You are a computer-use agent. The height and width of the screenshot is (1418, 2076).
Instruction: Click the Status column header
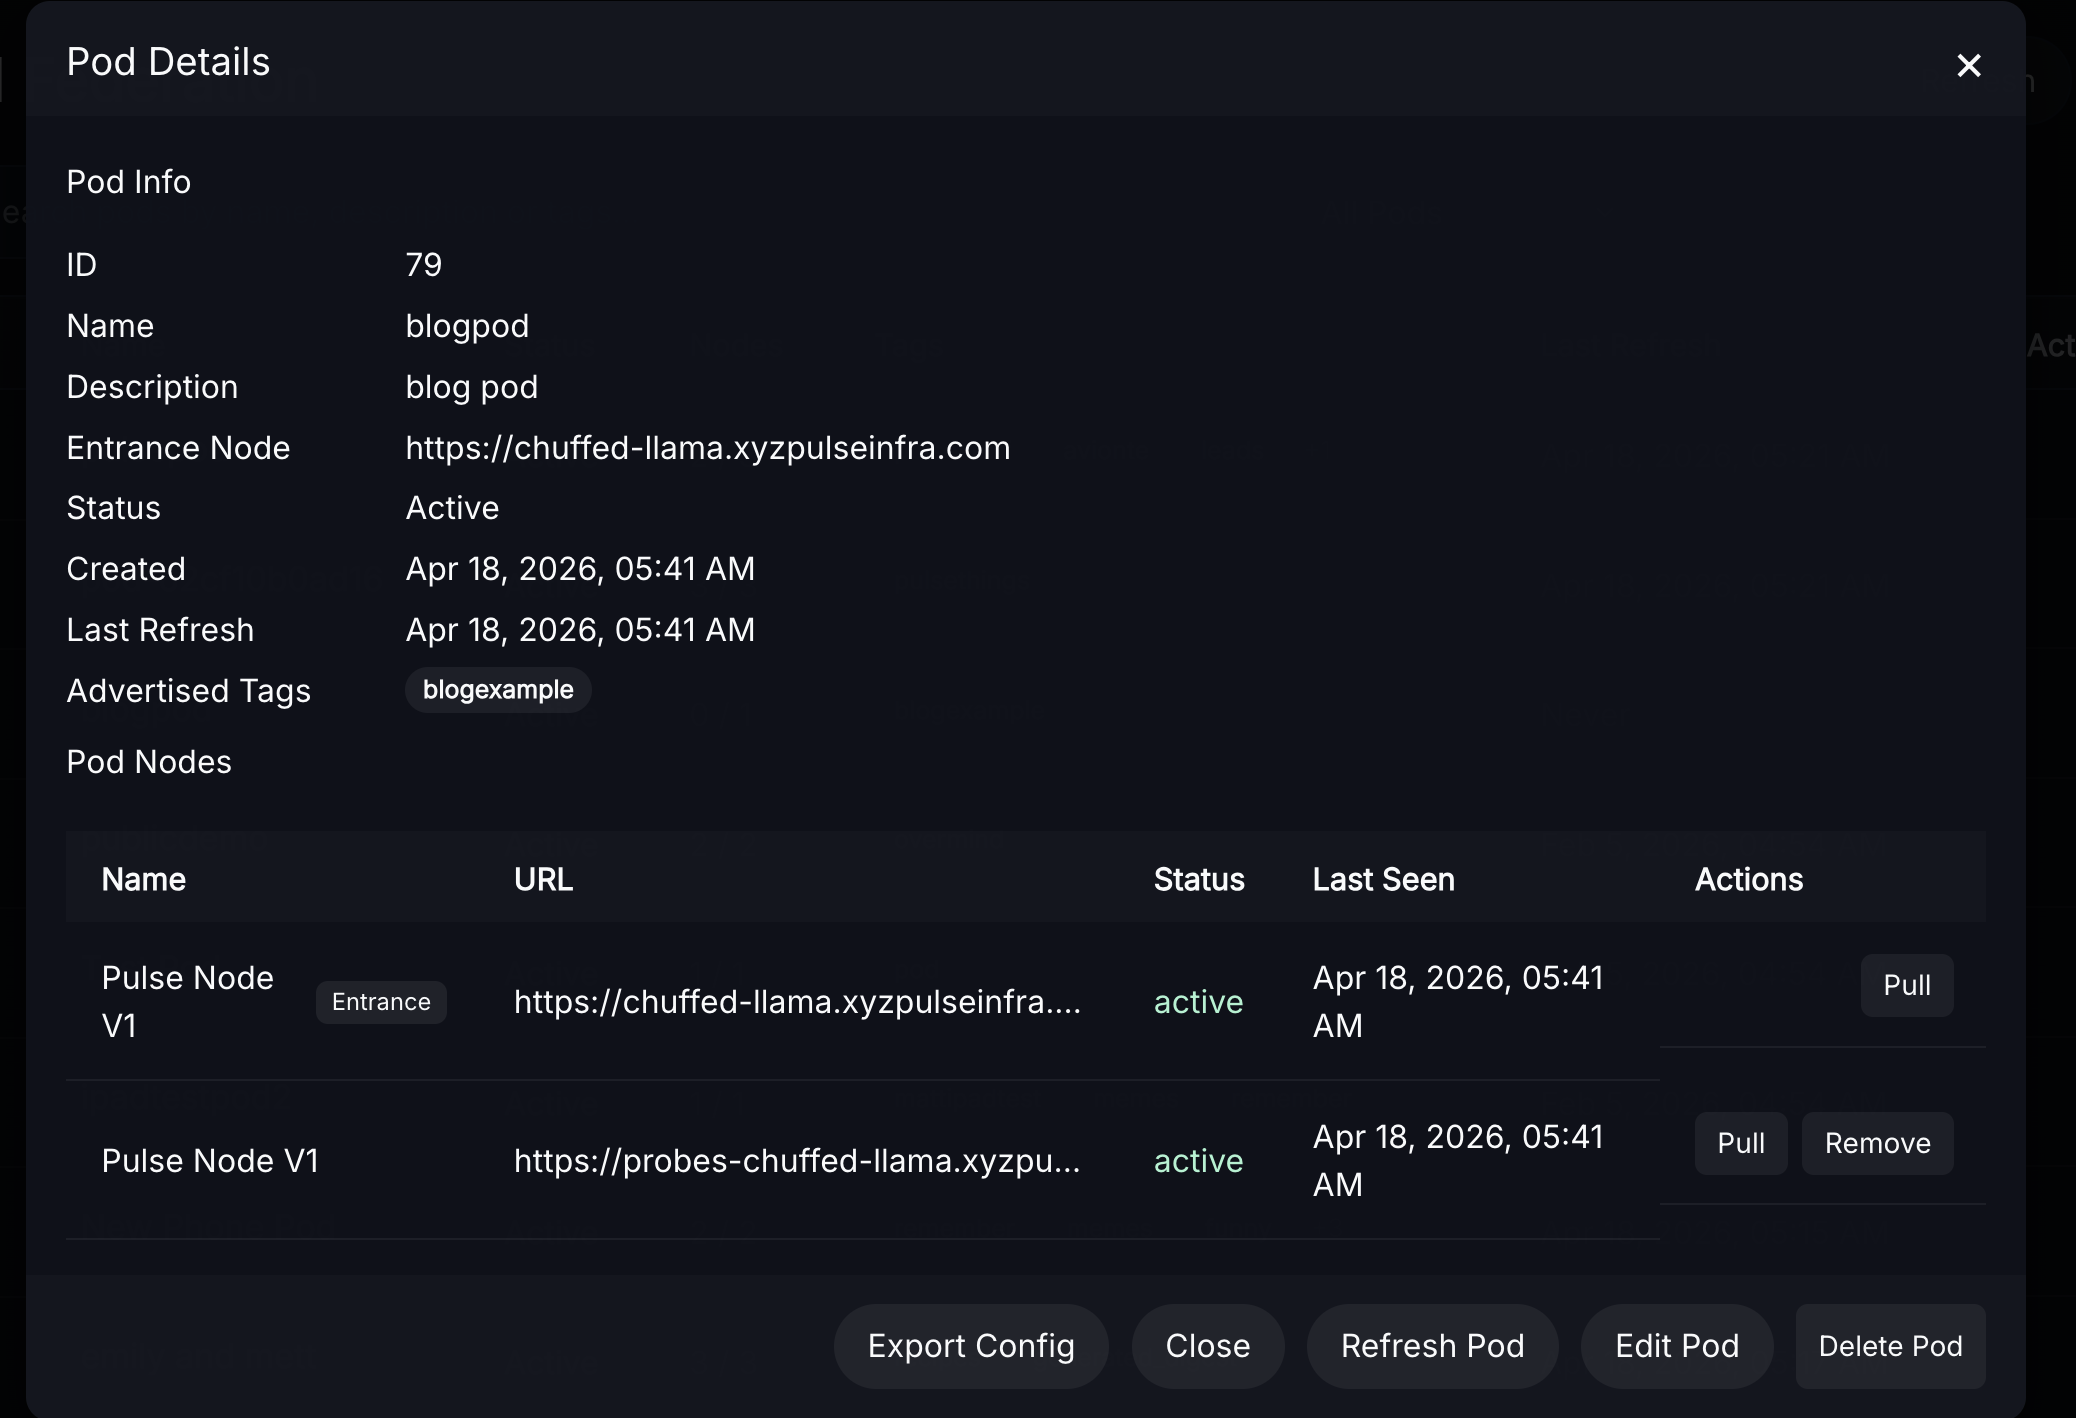point(1198,880)
